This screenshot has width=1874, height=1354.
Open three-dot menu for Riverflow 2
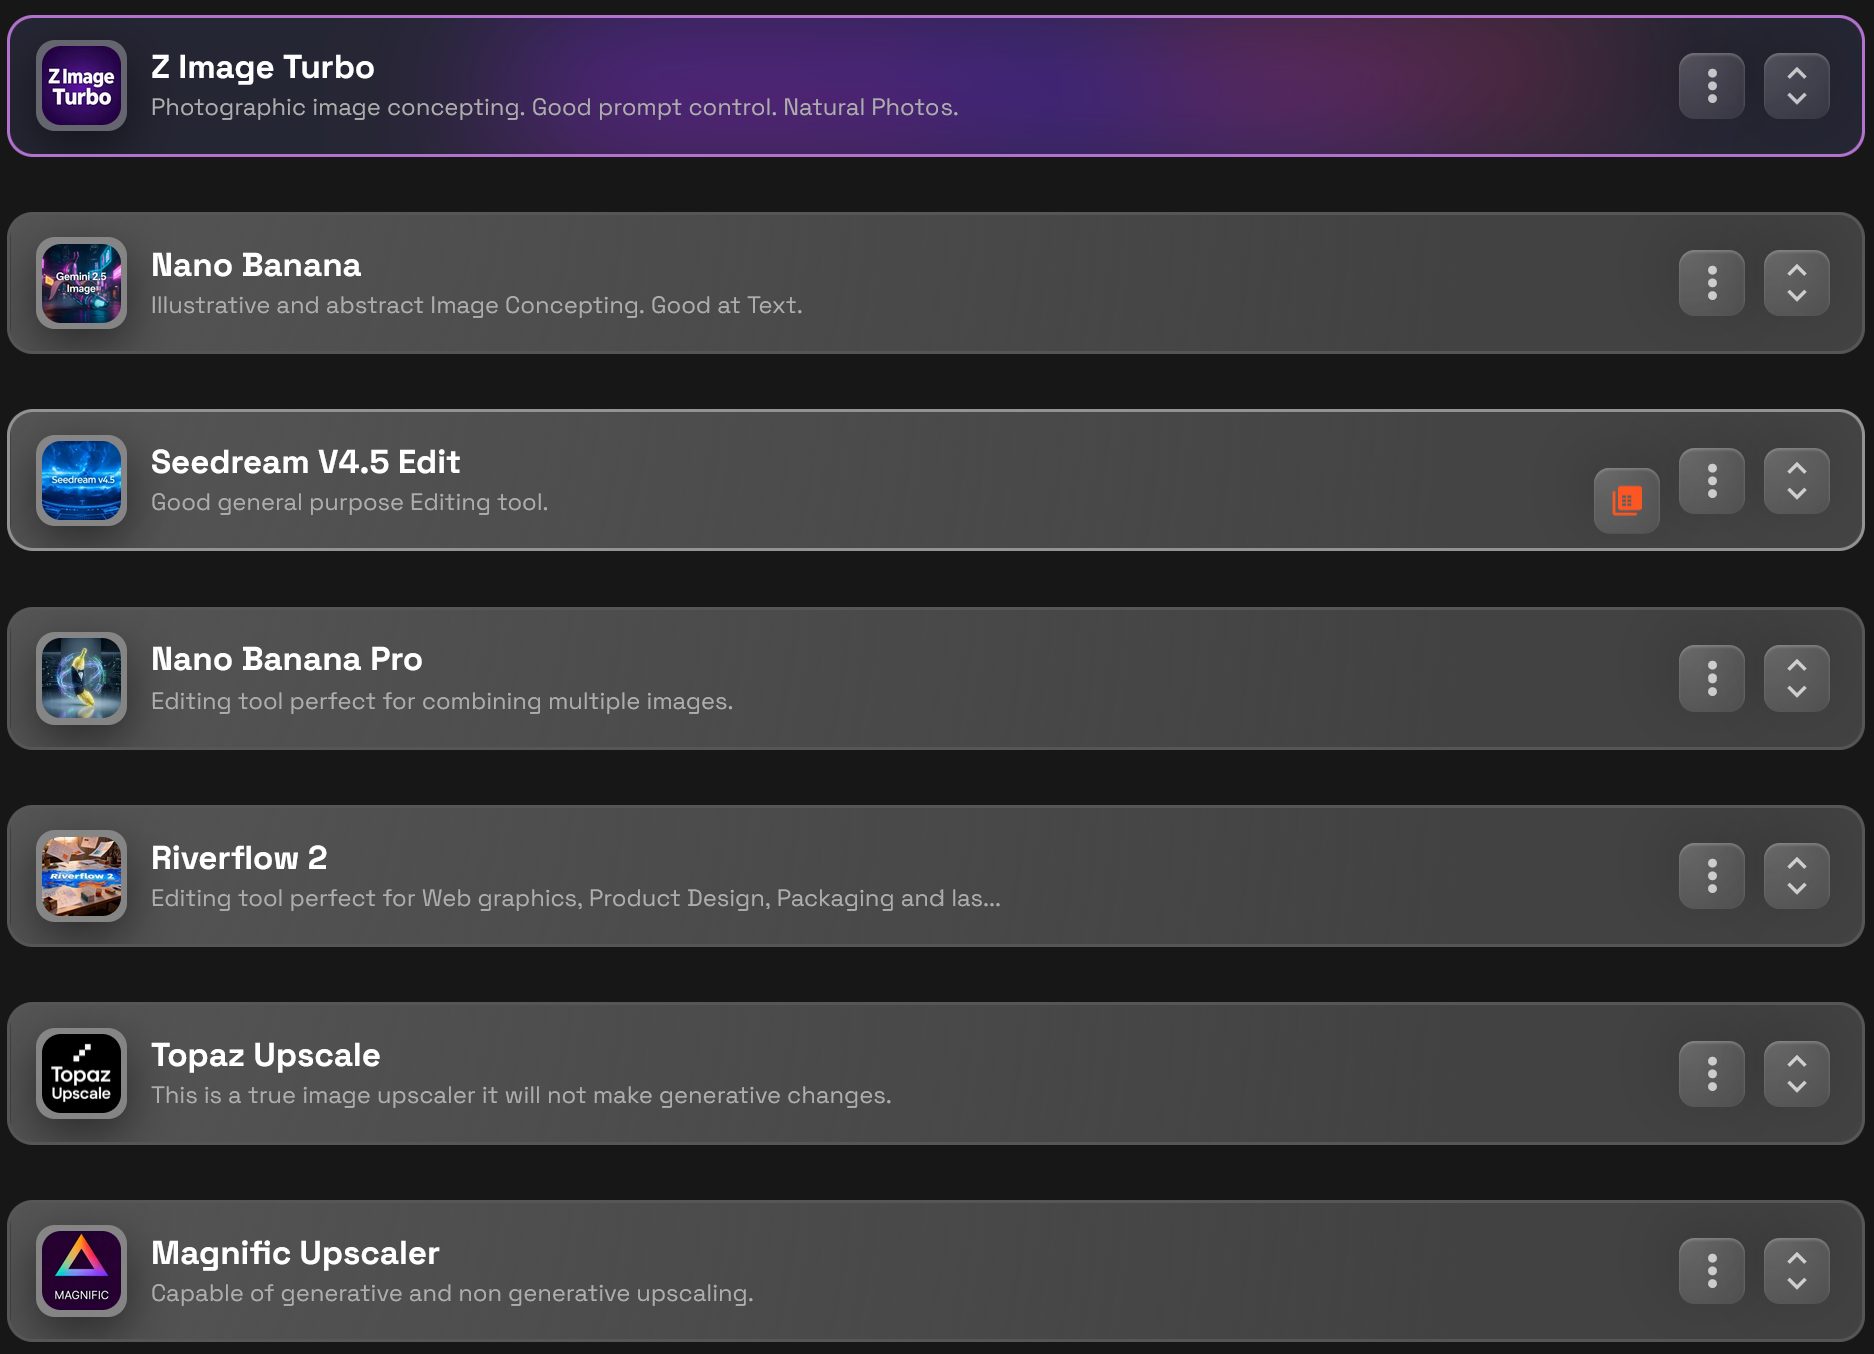[1712, 877]
